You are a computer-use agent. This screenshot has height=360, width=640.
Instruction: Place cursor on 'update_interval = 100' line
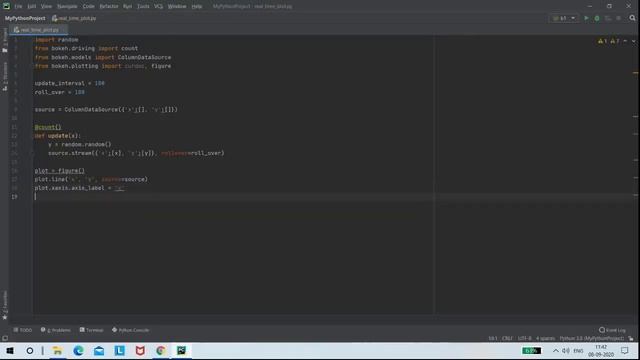[x=69, y=83]
